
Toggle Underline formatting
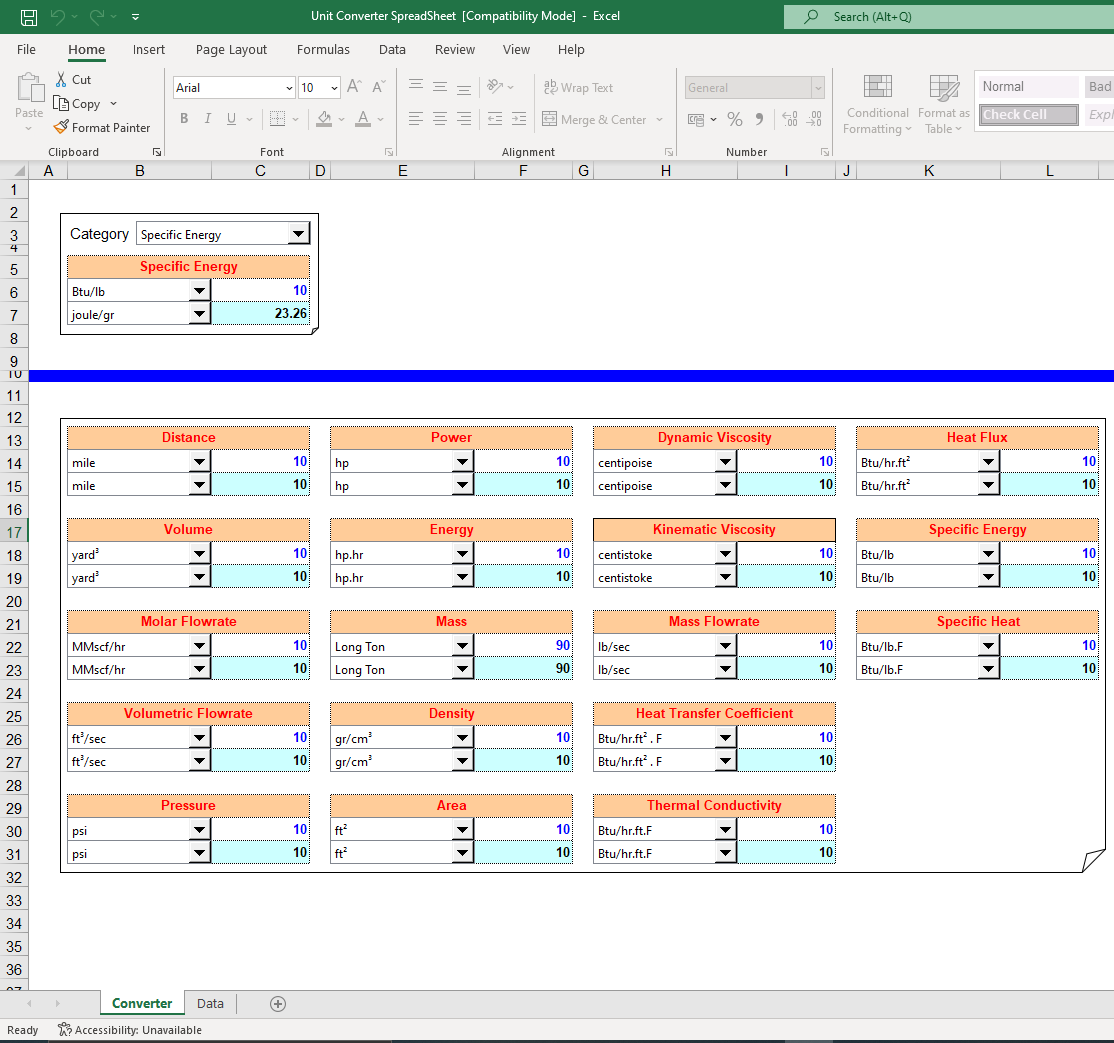[x=231, y=119]
